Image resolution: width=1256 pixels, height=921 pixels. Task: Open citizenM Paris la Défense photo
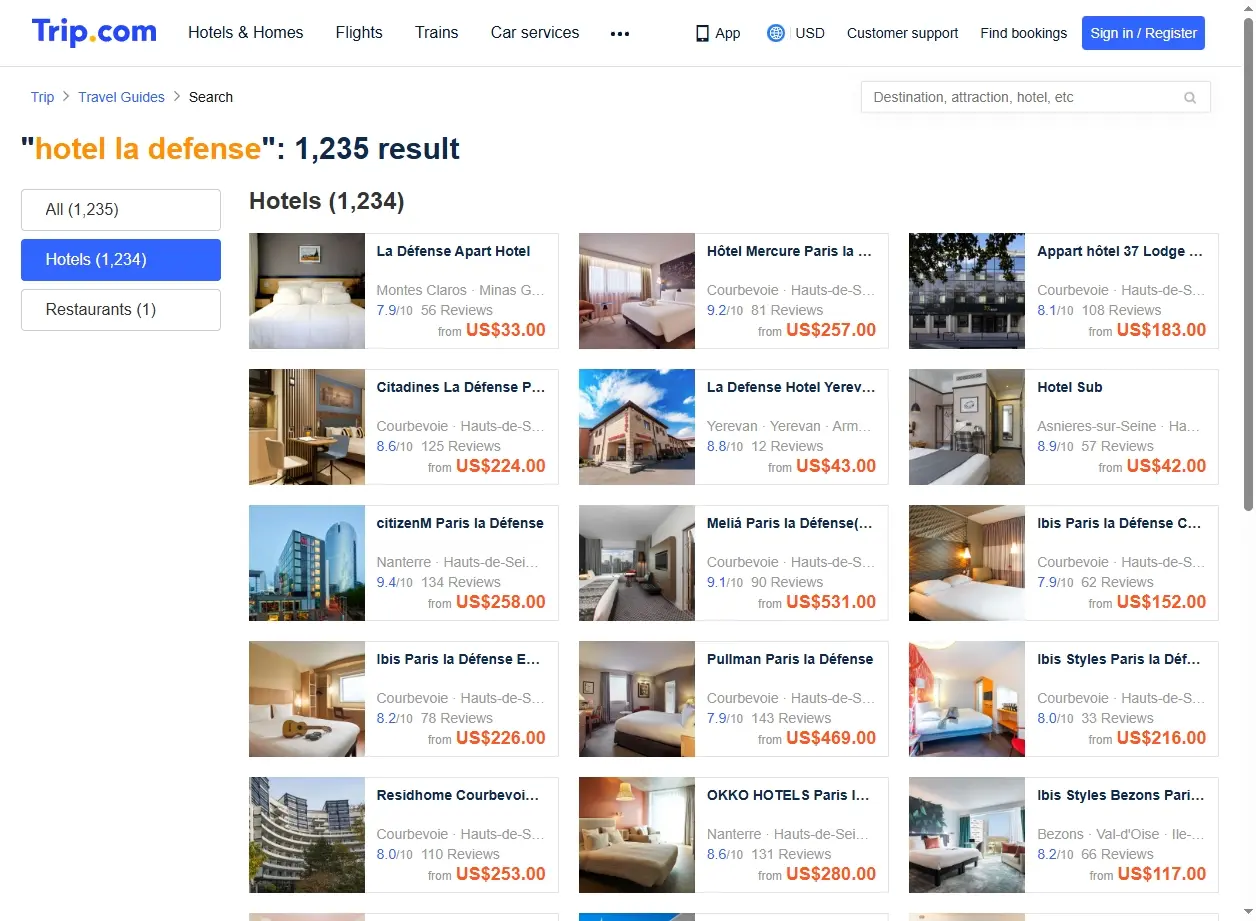point(307,563)
